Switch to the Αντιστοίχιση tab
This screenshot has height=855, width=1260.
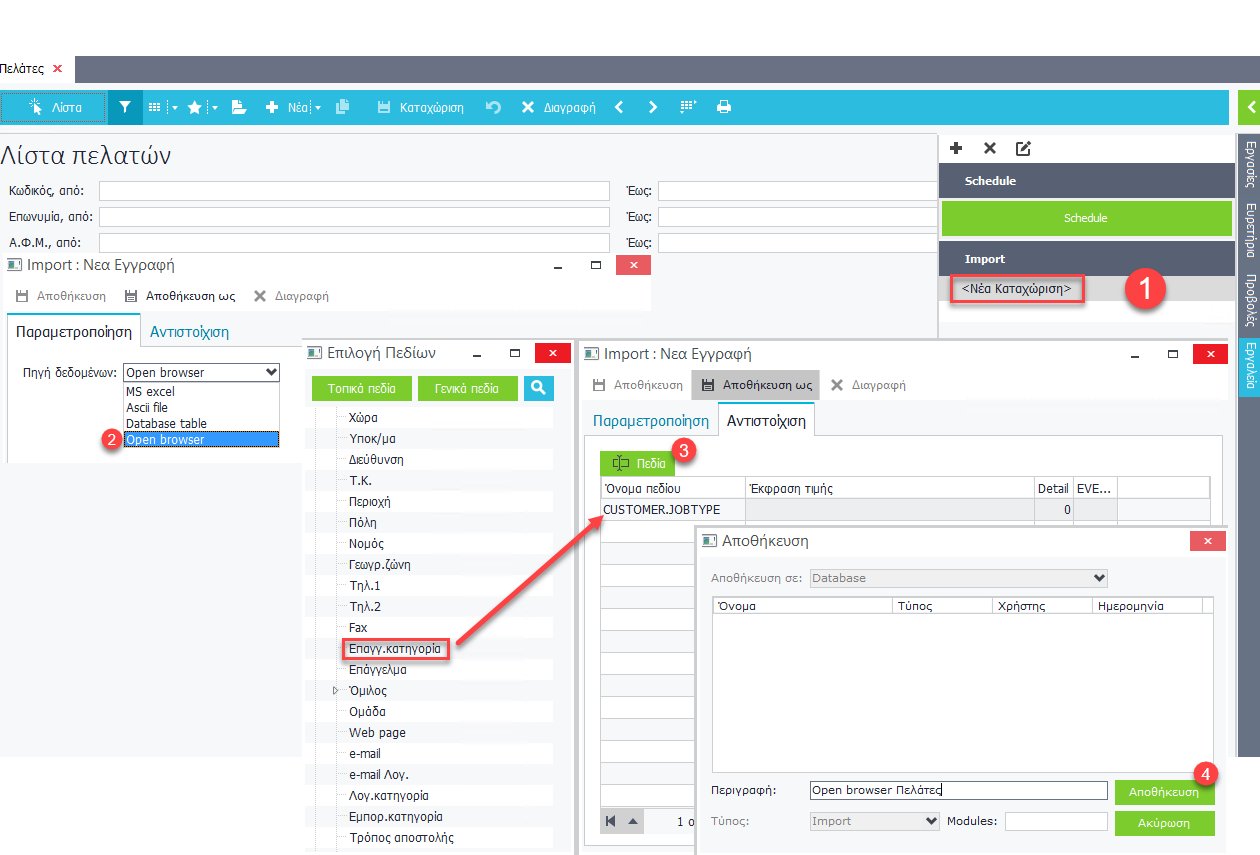[x=189, y=332]
